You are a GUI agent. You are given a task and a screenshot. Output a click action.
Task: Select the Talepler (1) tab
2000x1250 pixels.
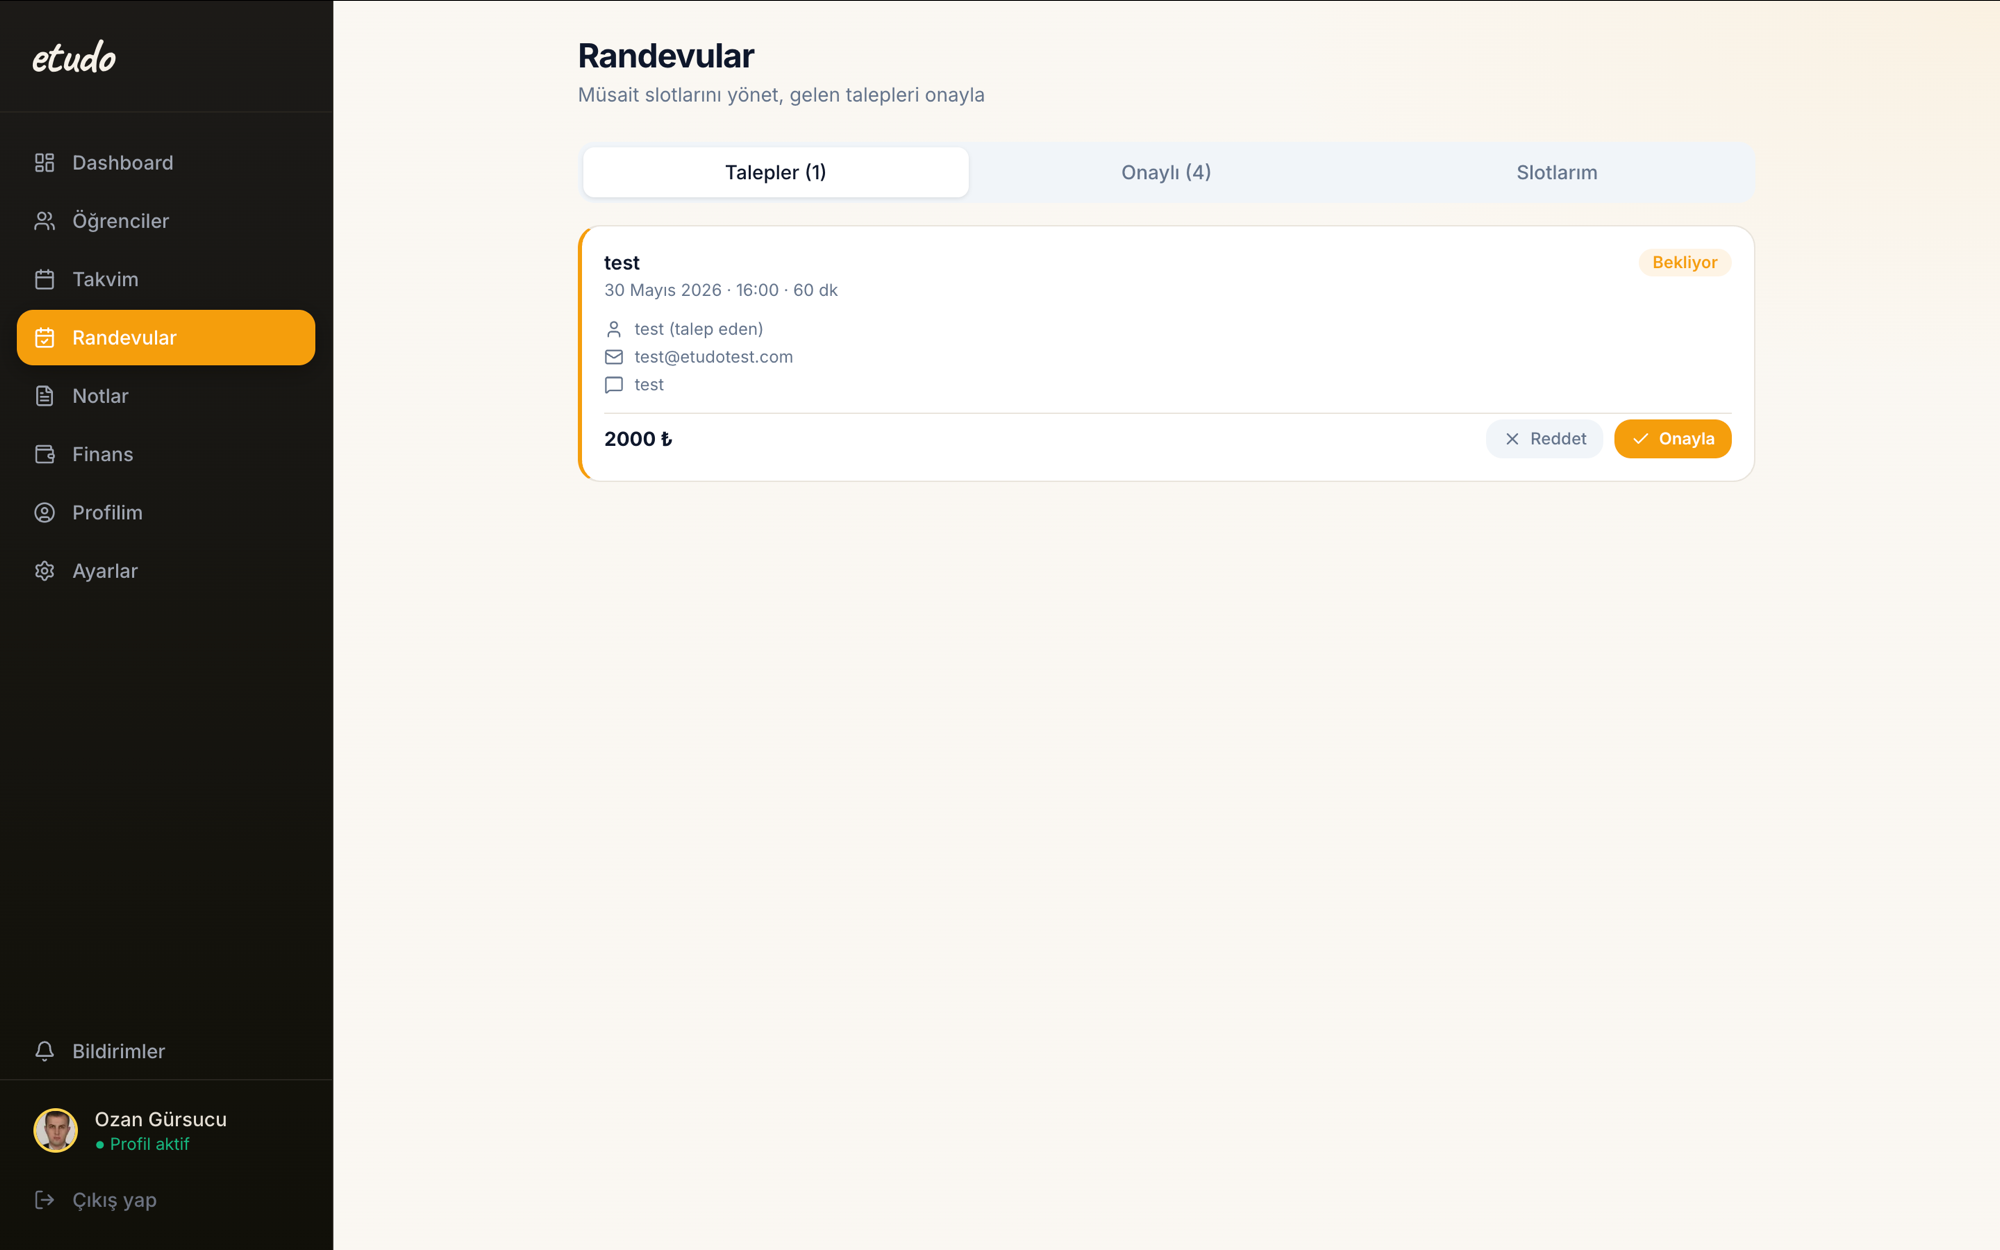tap(776, 172)
